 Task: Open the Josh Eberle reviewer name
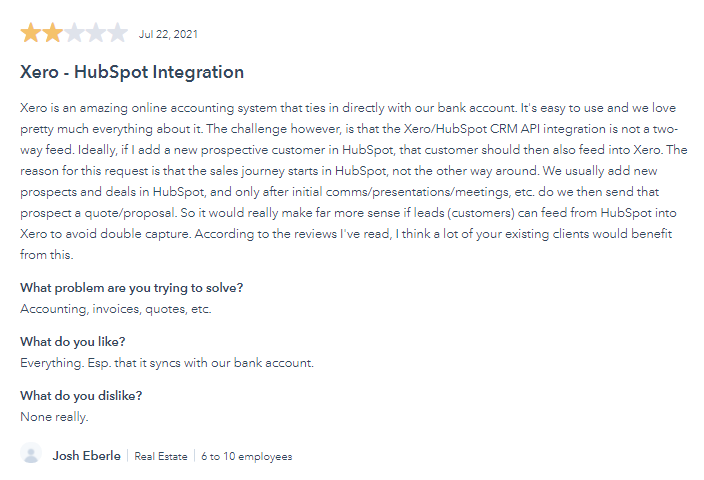coord(87,456)
